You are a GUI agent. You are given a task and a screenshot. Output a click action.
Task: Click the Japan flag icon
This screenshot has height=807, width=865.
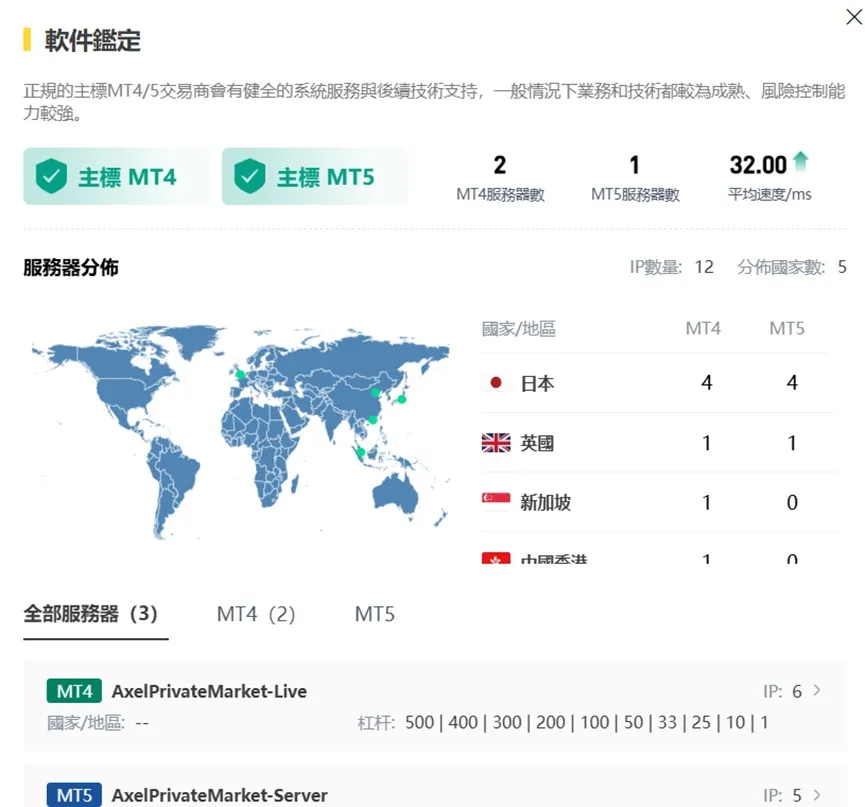(495, 382)
